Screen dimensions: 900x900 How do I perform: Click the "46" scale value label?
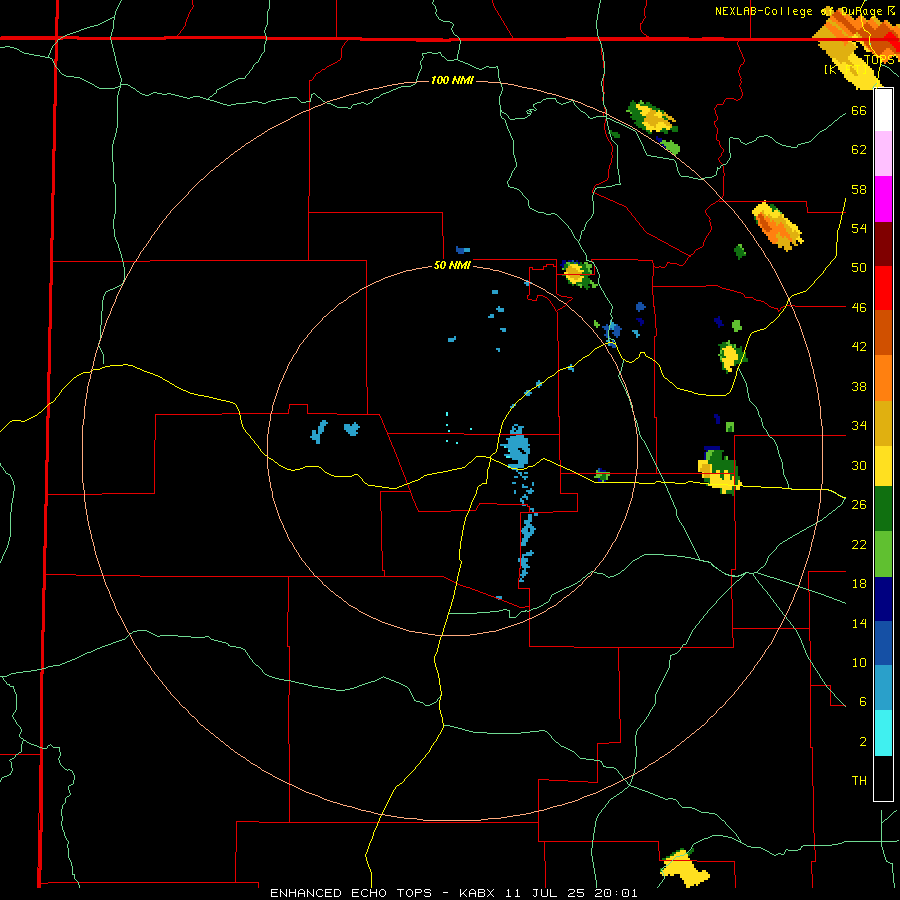tap(859, 307)
